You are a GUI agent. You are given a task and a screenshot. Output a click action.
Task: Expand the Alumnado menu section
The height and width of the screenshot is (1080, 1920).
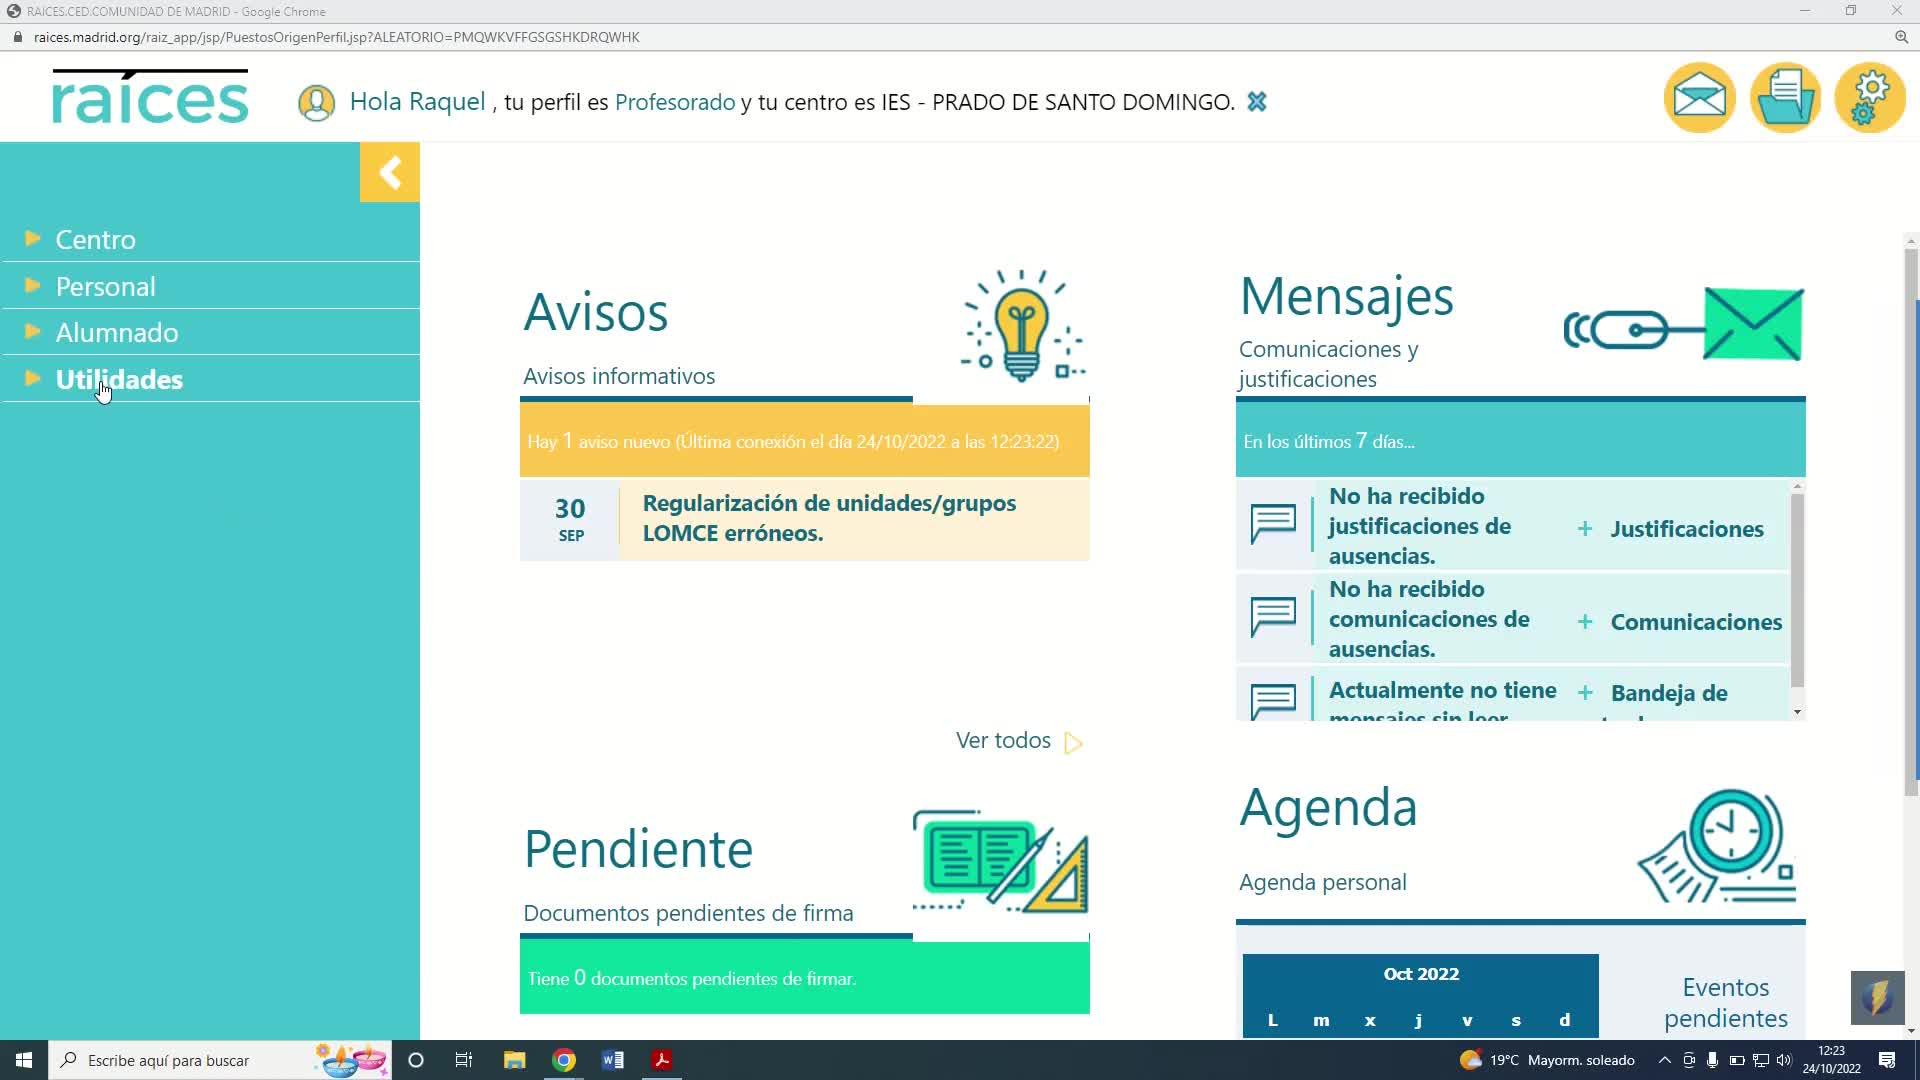(x=116, y=333)
